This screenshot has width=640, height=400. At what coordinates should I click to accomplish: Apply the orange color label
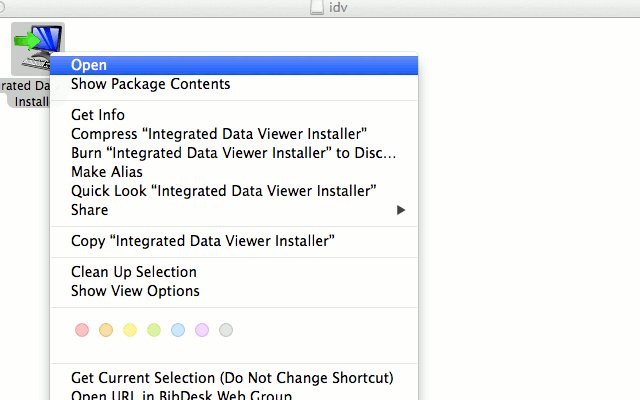[106, 330]
